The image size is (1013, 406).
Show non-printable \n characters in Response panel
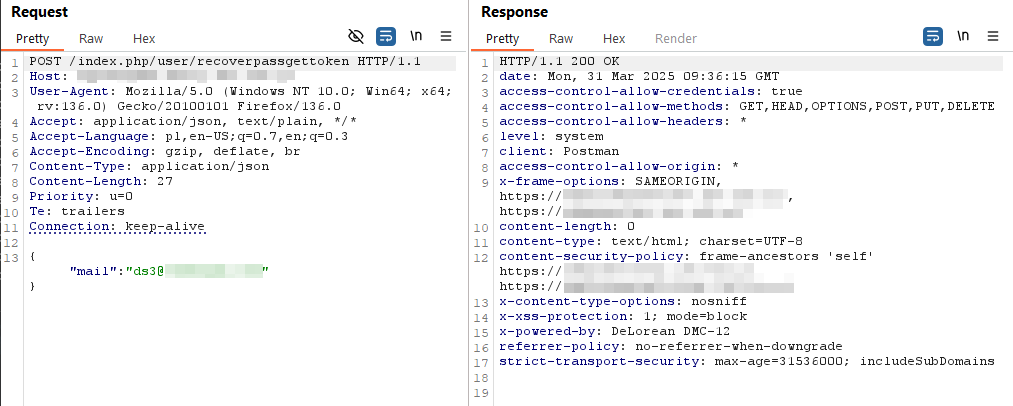[x=963, y=36]
